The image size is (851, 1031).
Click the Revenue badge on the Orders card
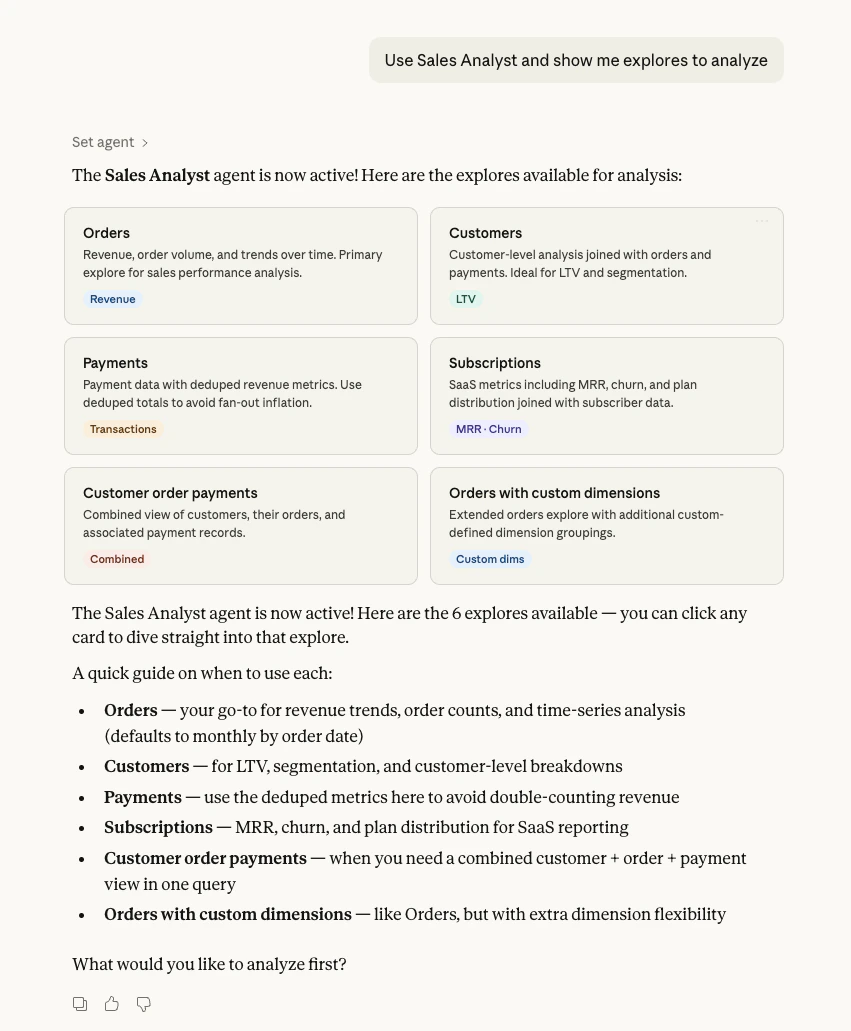click(x=112, y=298)
